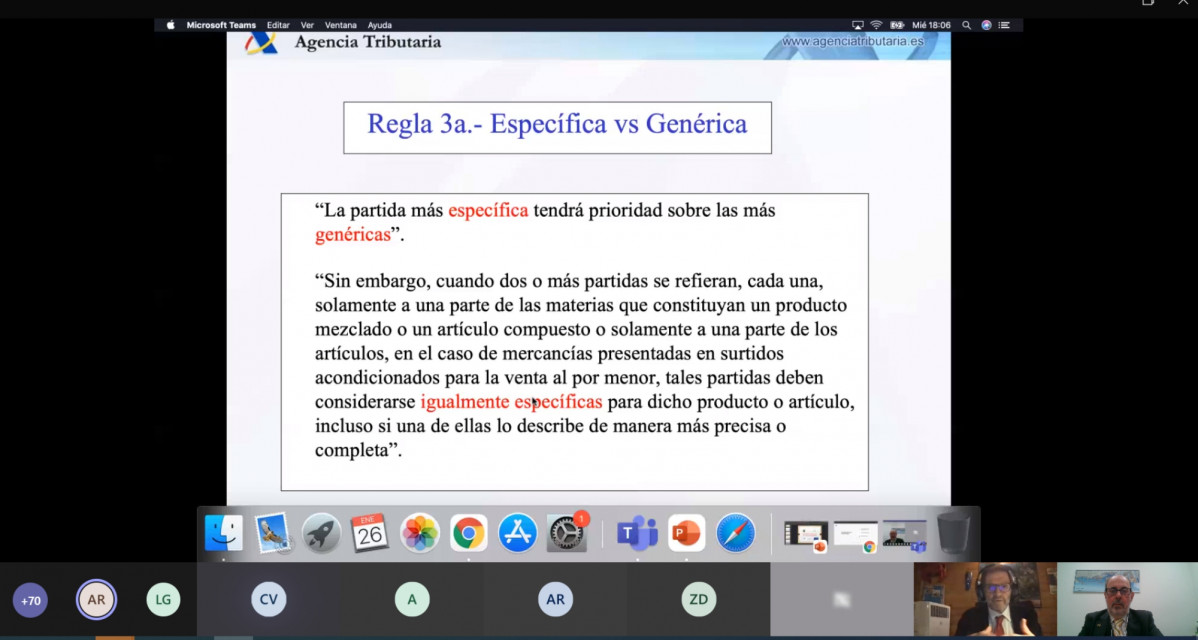1198x640 pixels.
Task: Open the Apple menu
Action: (x=169, y=24)
